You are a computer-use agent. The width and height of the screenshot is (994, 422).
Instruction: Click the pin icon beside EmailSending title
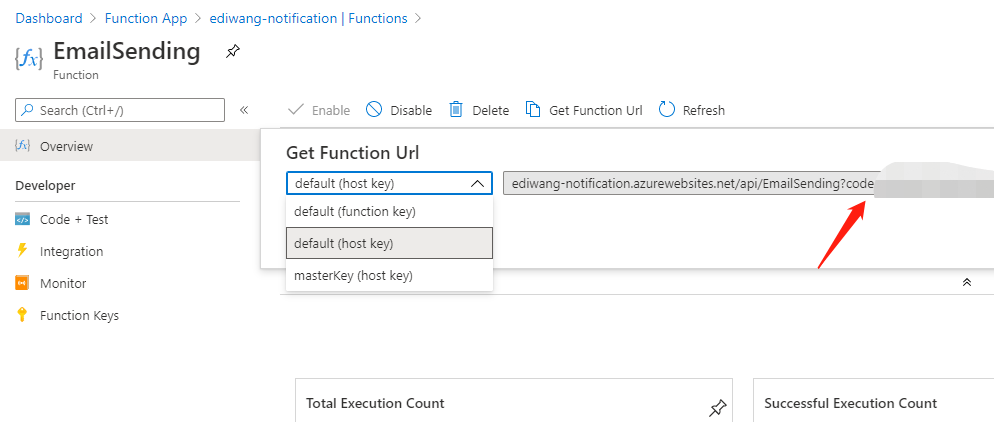[x=233, y=51]
